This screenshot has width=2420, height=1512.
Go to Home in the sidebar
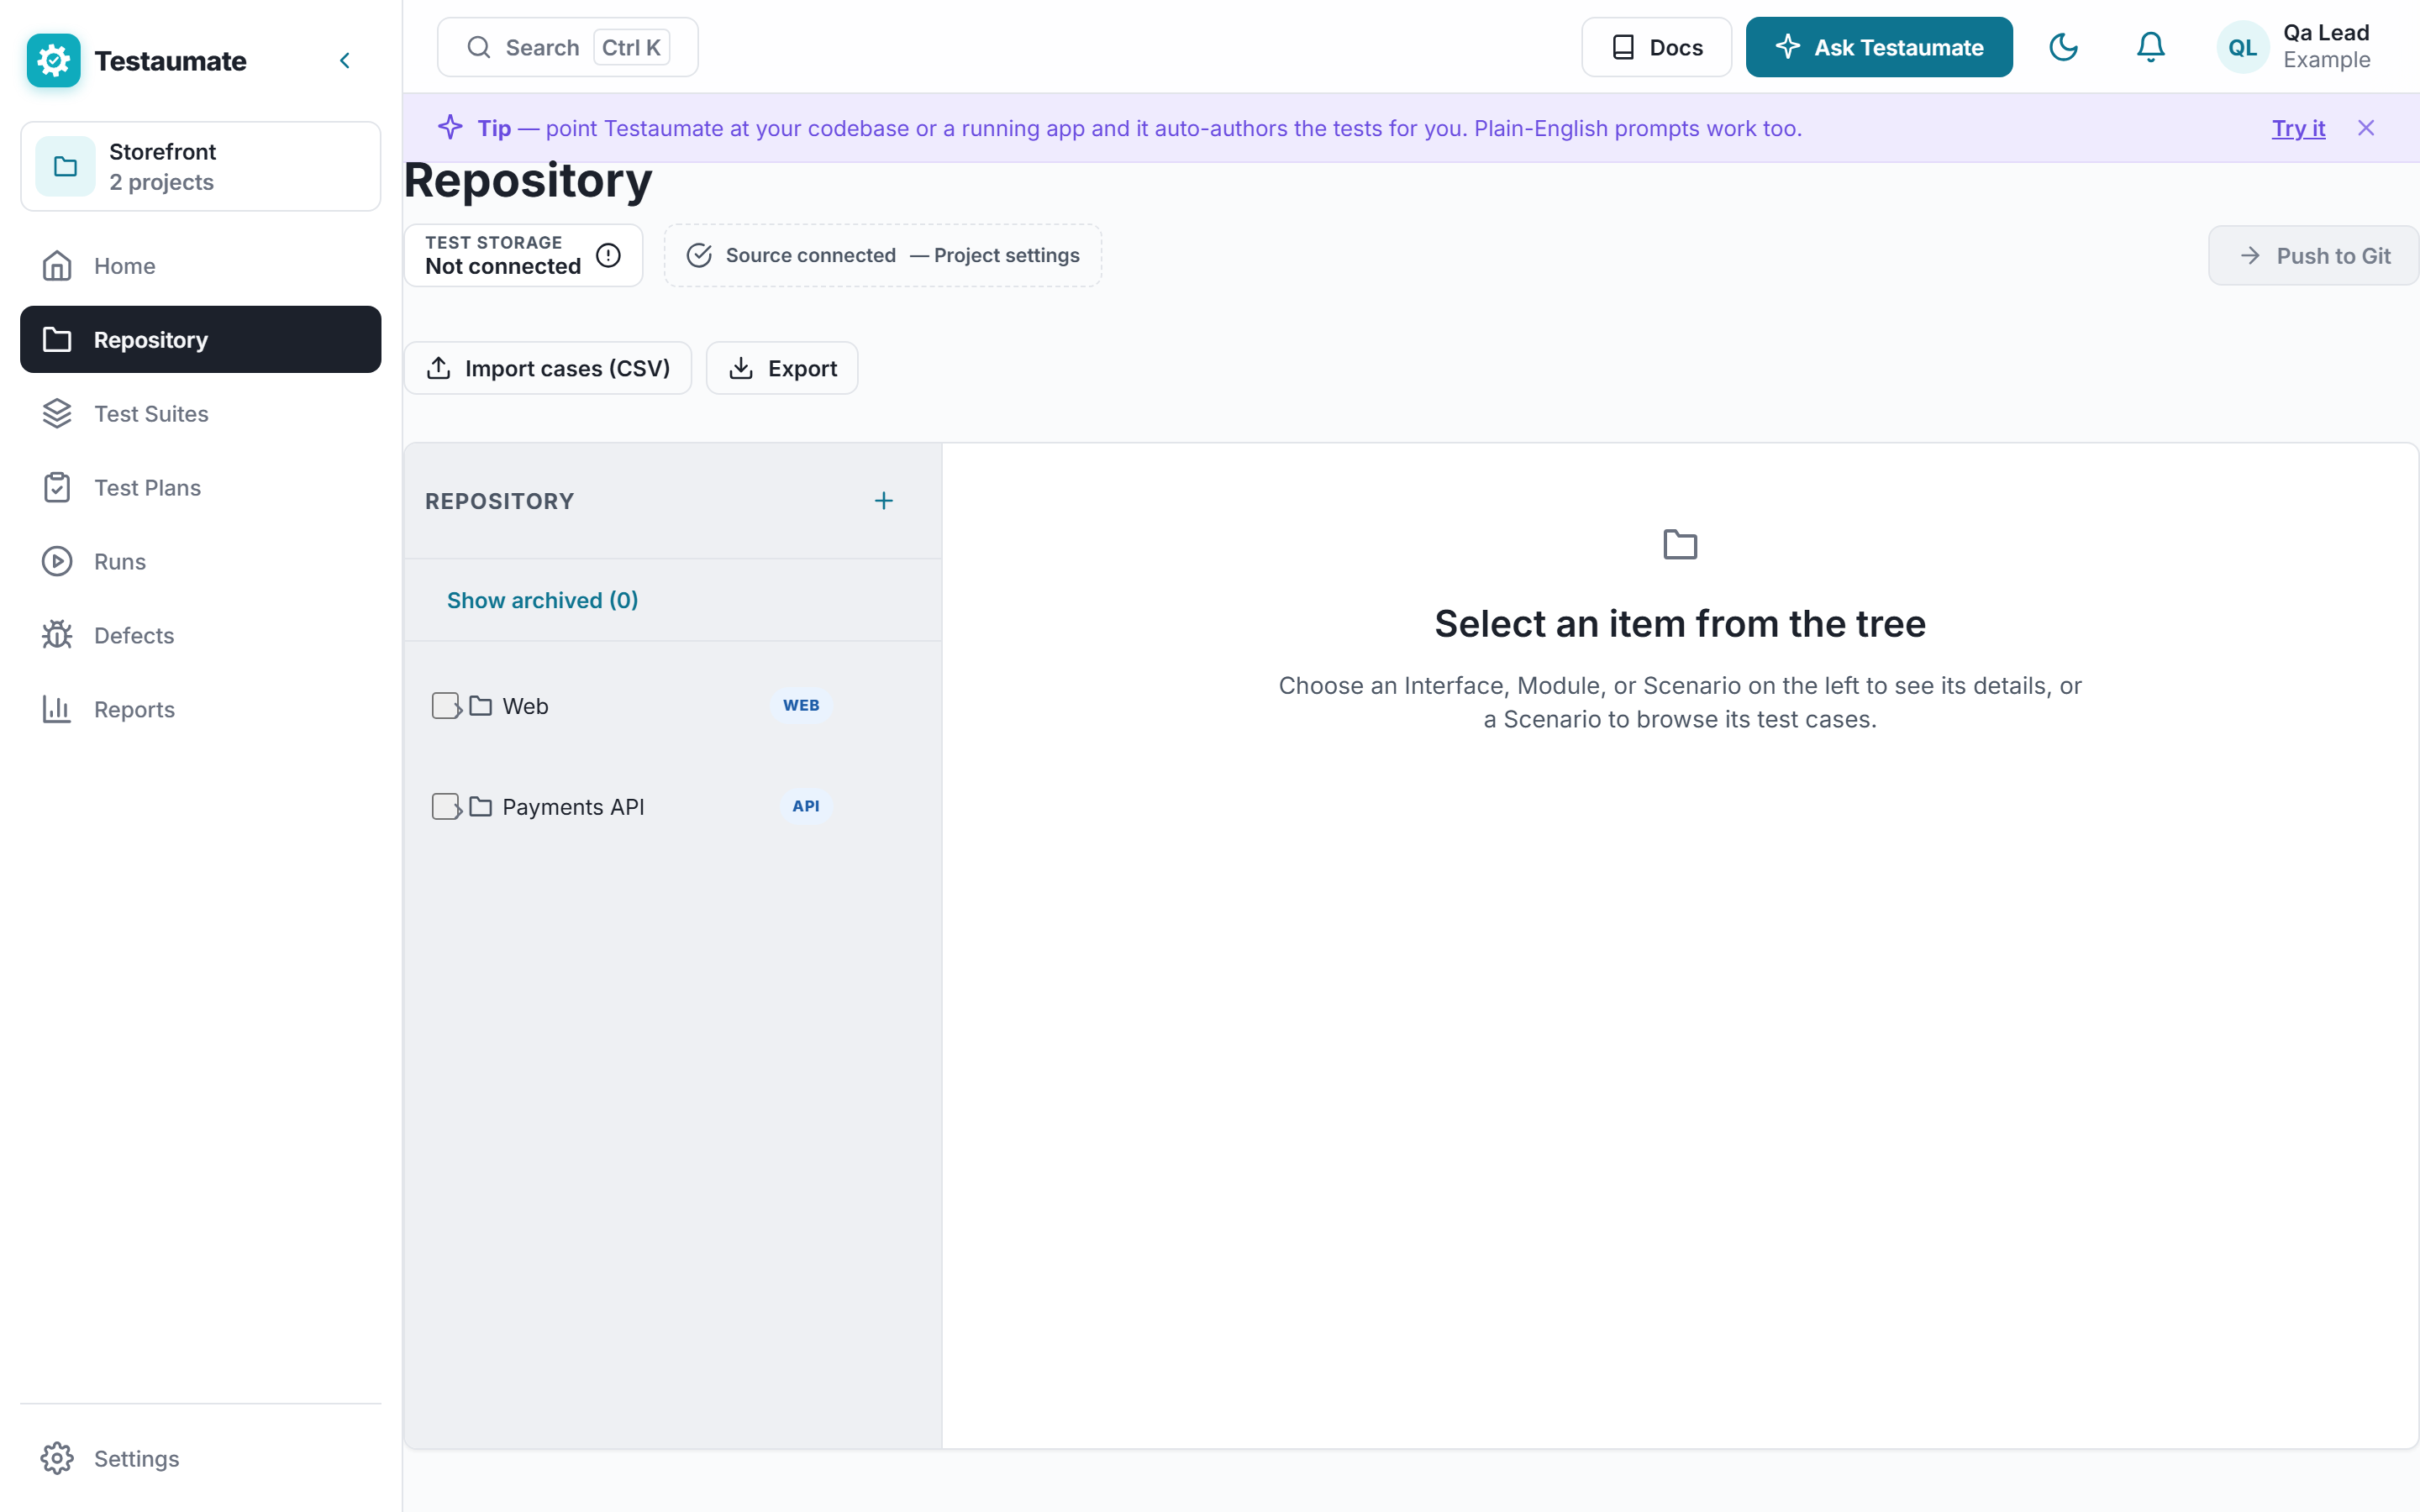(200, 266)
